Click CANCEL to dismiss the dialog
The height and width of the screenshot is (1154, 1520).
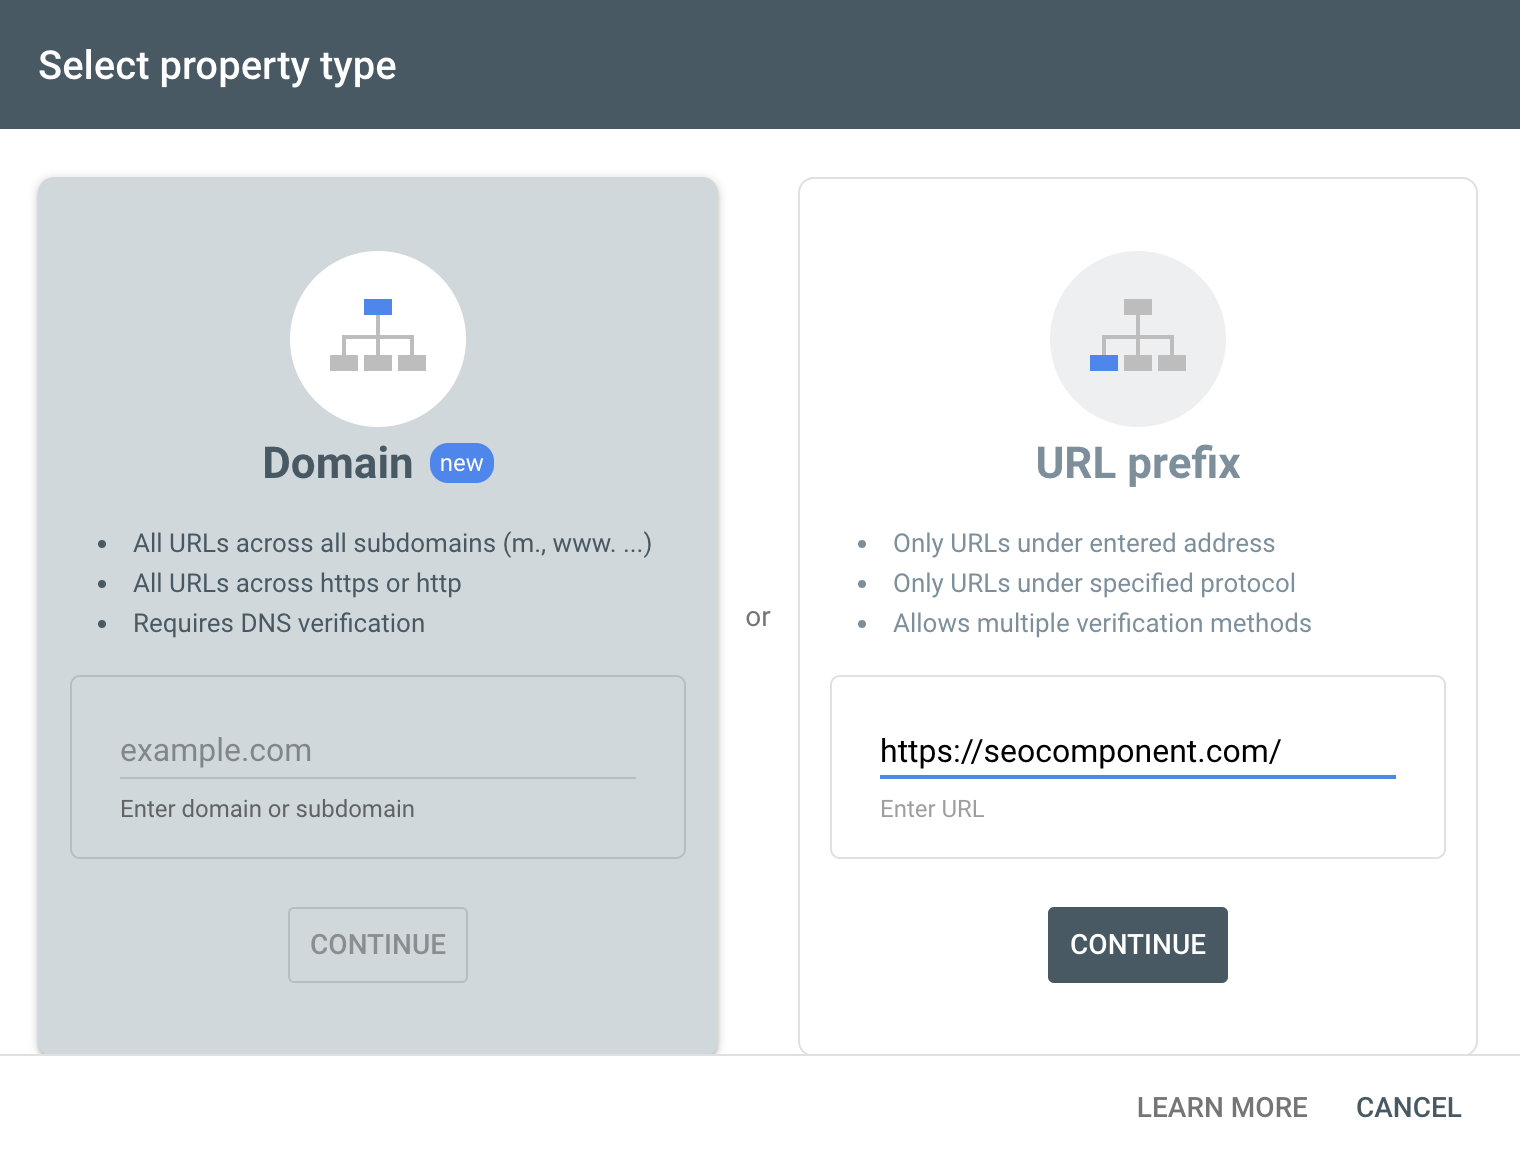tap(1409, 1108)
